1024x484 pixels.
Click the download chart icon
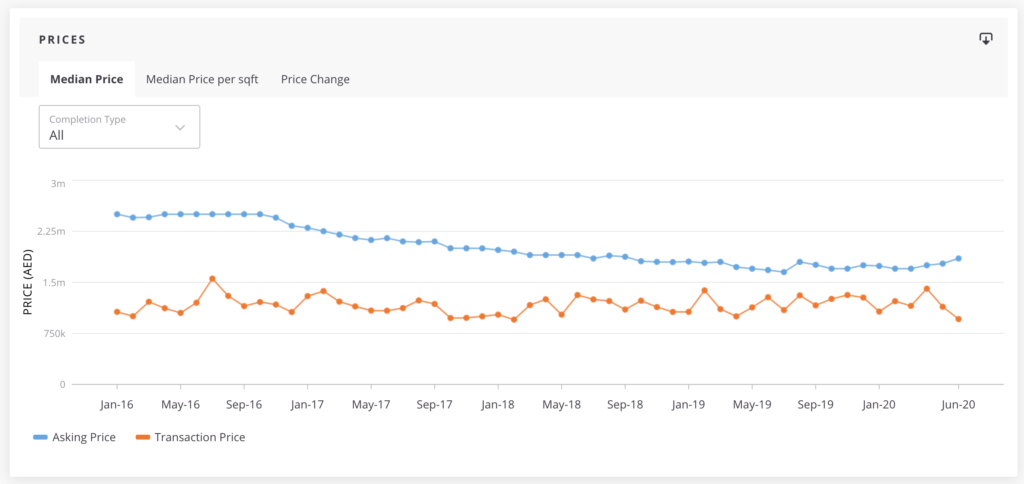[985, 39]
